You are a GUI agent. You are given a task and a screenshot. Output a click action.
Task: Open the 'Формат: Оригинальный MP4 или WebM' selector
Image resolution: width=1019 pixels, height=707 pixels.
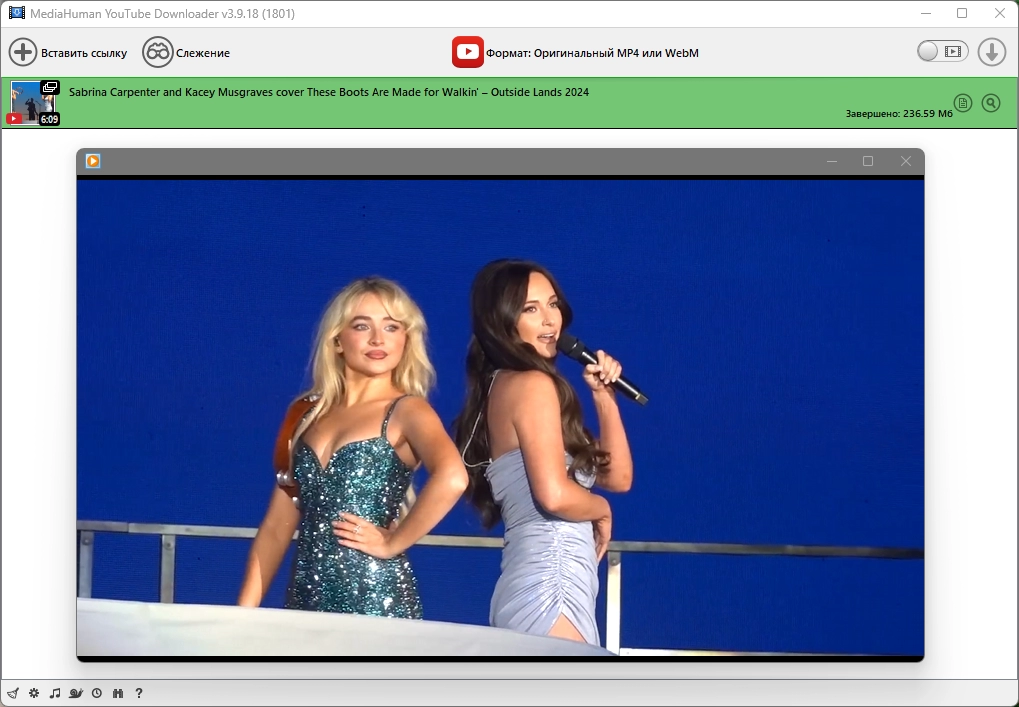(x=592, y=53)
